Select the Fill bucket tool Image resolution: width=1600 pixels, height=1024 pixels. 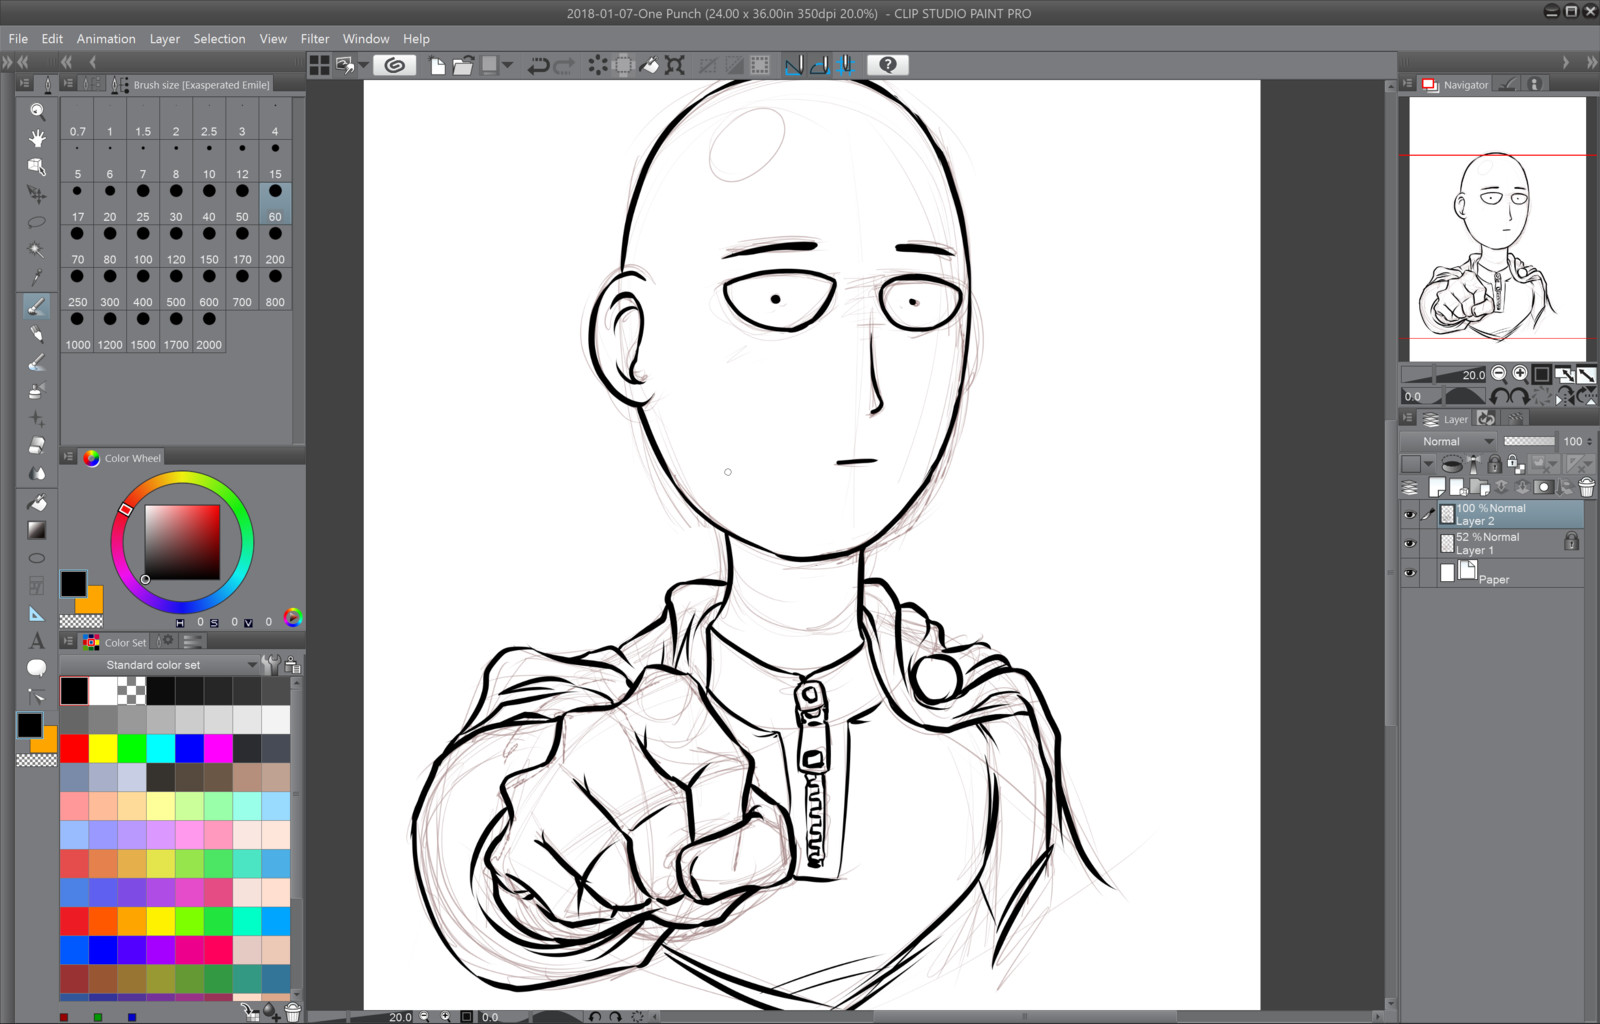click(37, 502)
